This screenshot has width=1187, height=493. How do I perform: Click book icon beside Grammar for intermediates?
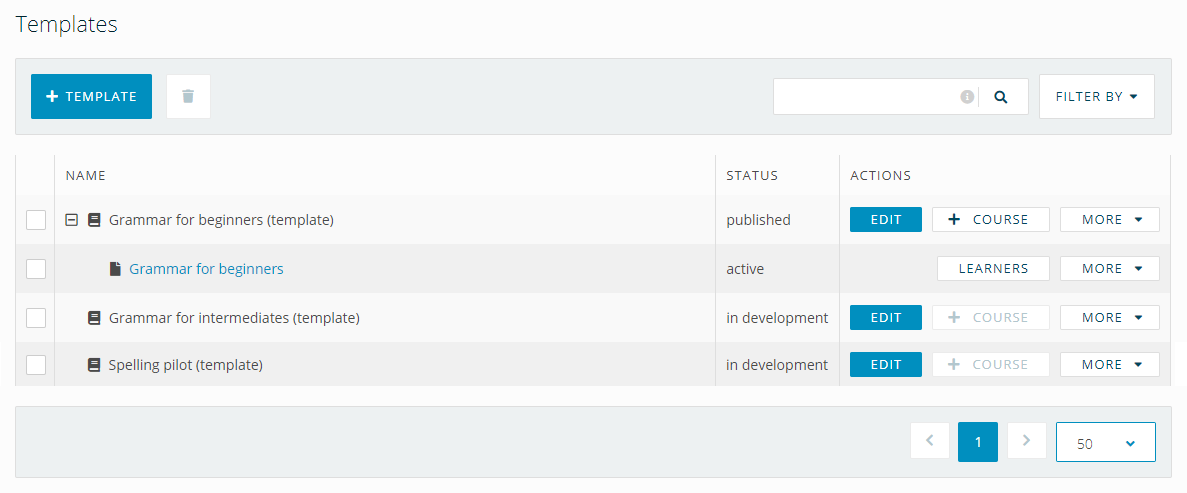tap(95, 318)
